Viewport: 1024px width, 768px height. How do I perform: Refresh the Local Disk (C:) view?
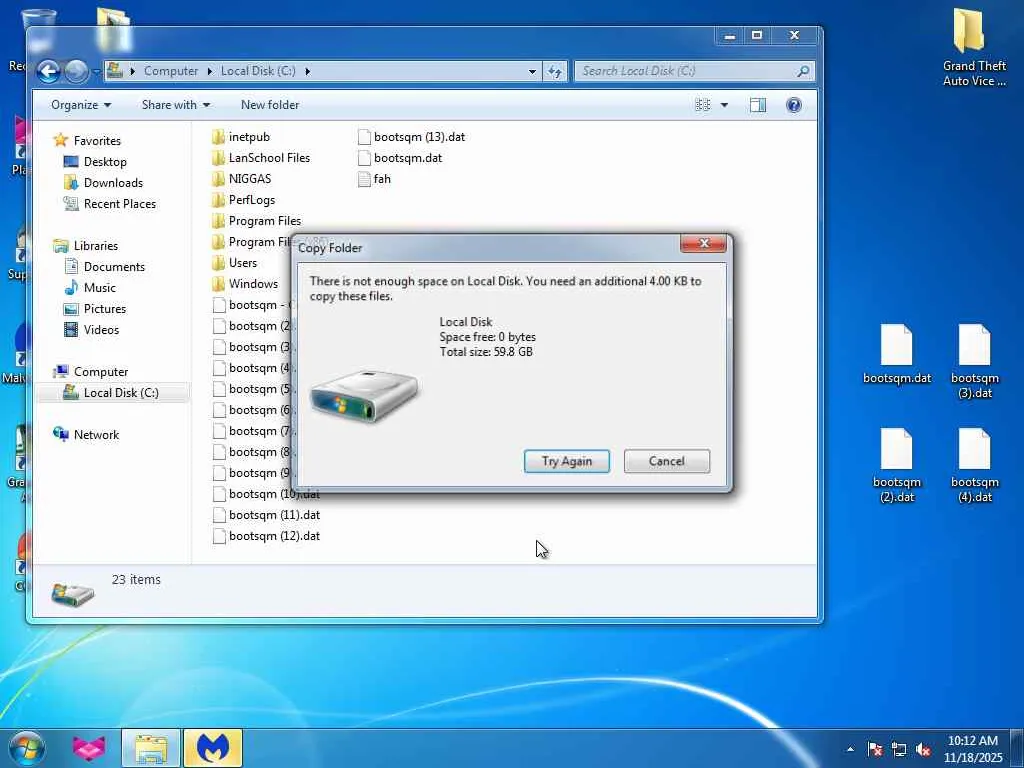(554, 71)
